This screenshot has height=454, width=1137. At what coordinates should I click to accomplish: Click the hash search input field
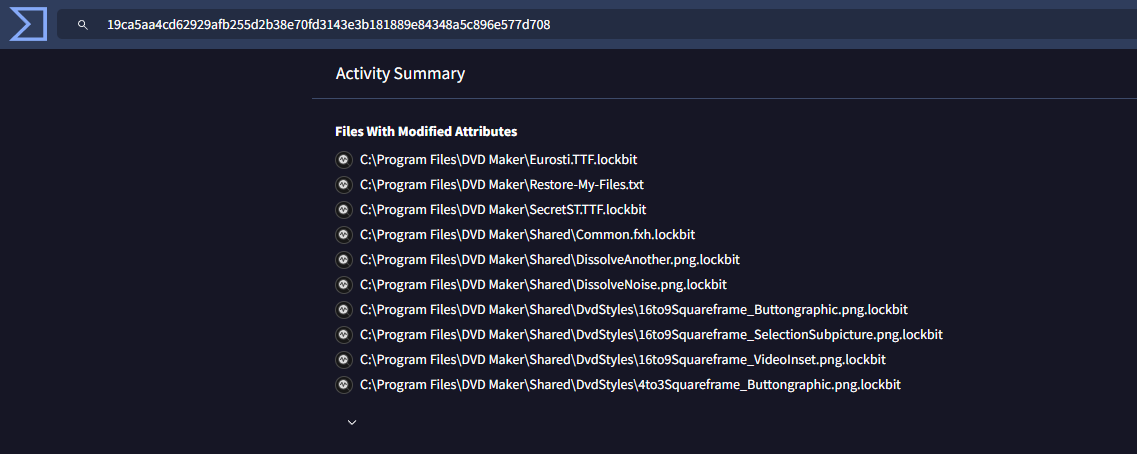(597, 25)
